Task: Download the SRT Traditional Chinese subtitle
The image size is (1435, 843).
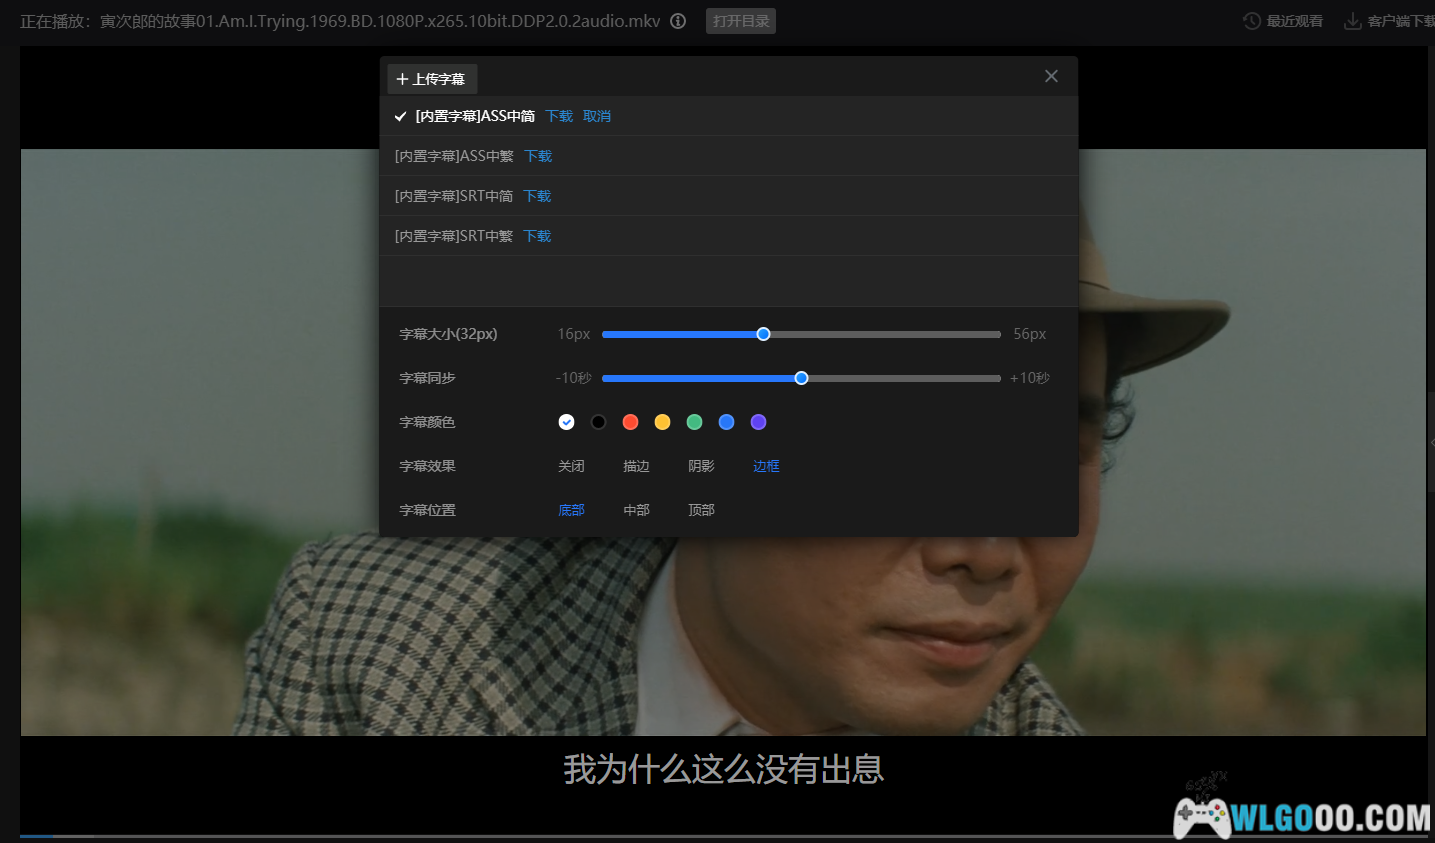Action: coord(537,236)
